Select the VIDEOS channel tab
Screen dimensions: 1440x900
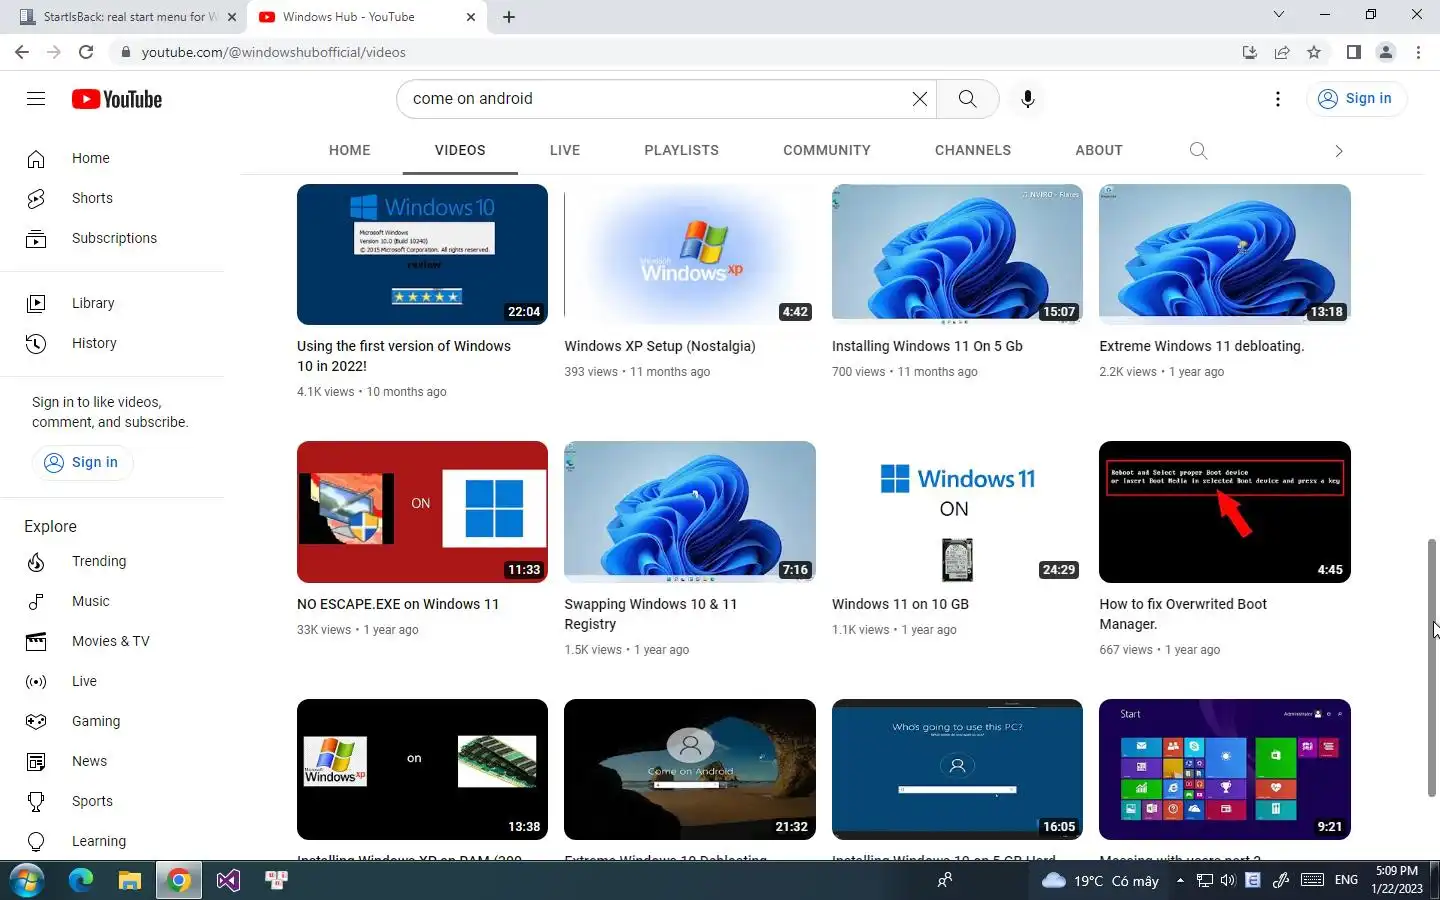click(x=460, y=150)
